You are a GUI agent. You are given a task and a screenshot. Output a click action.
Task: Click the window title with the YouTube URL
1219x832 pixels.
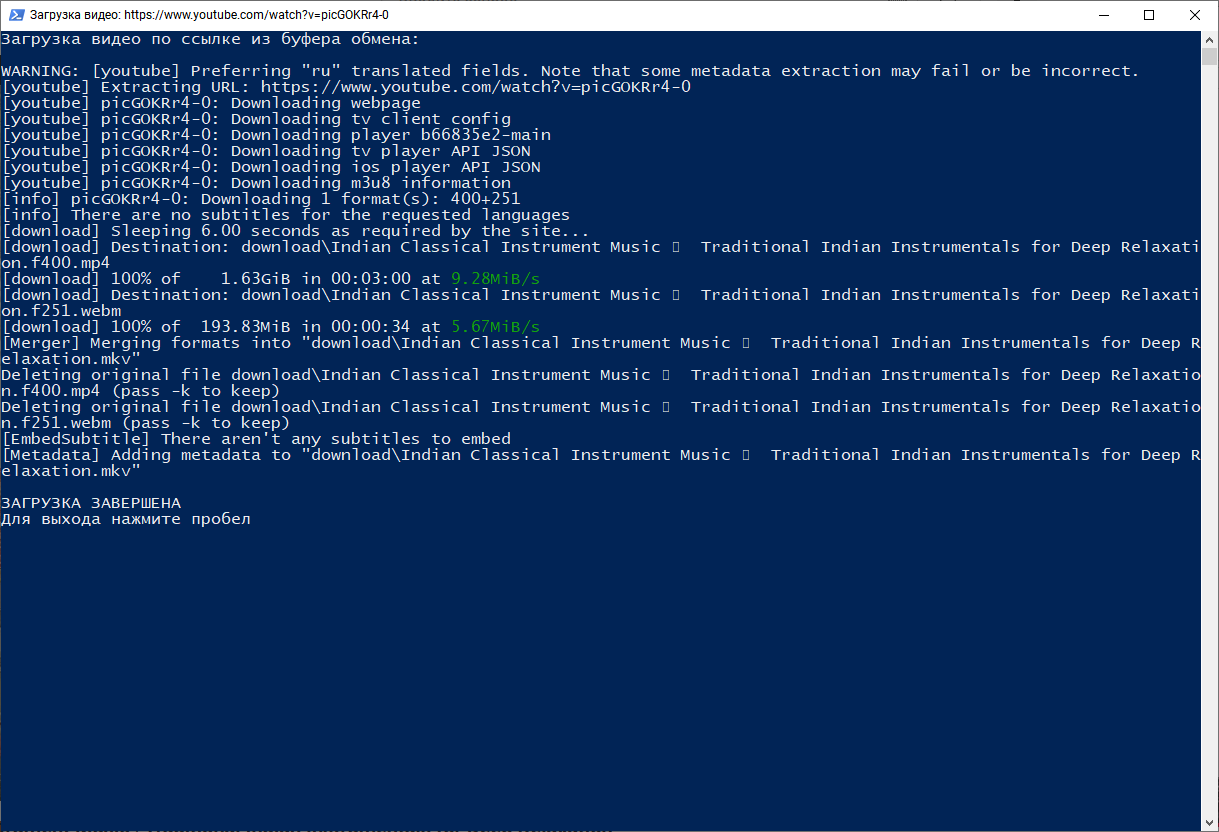[x=209, y=15]
